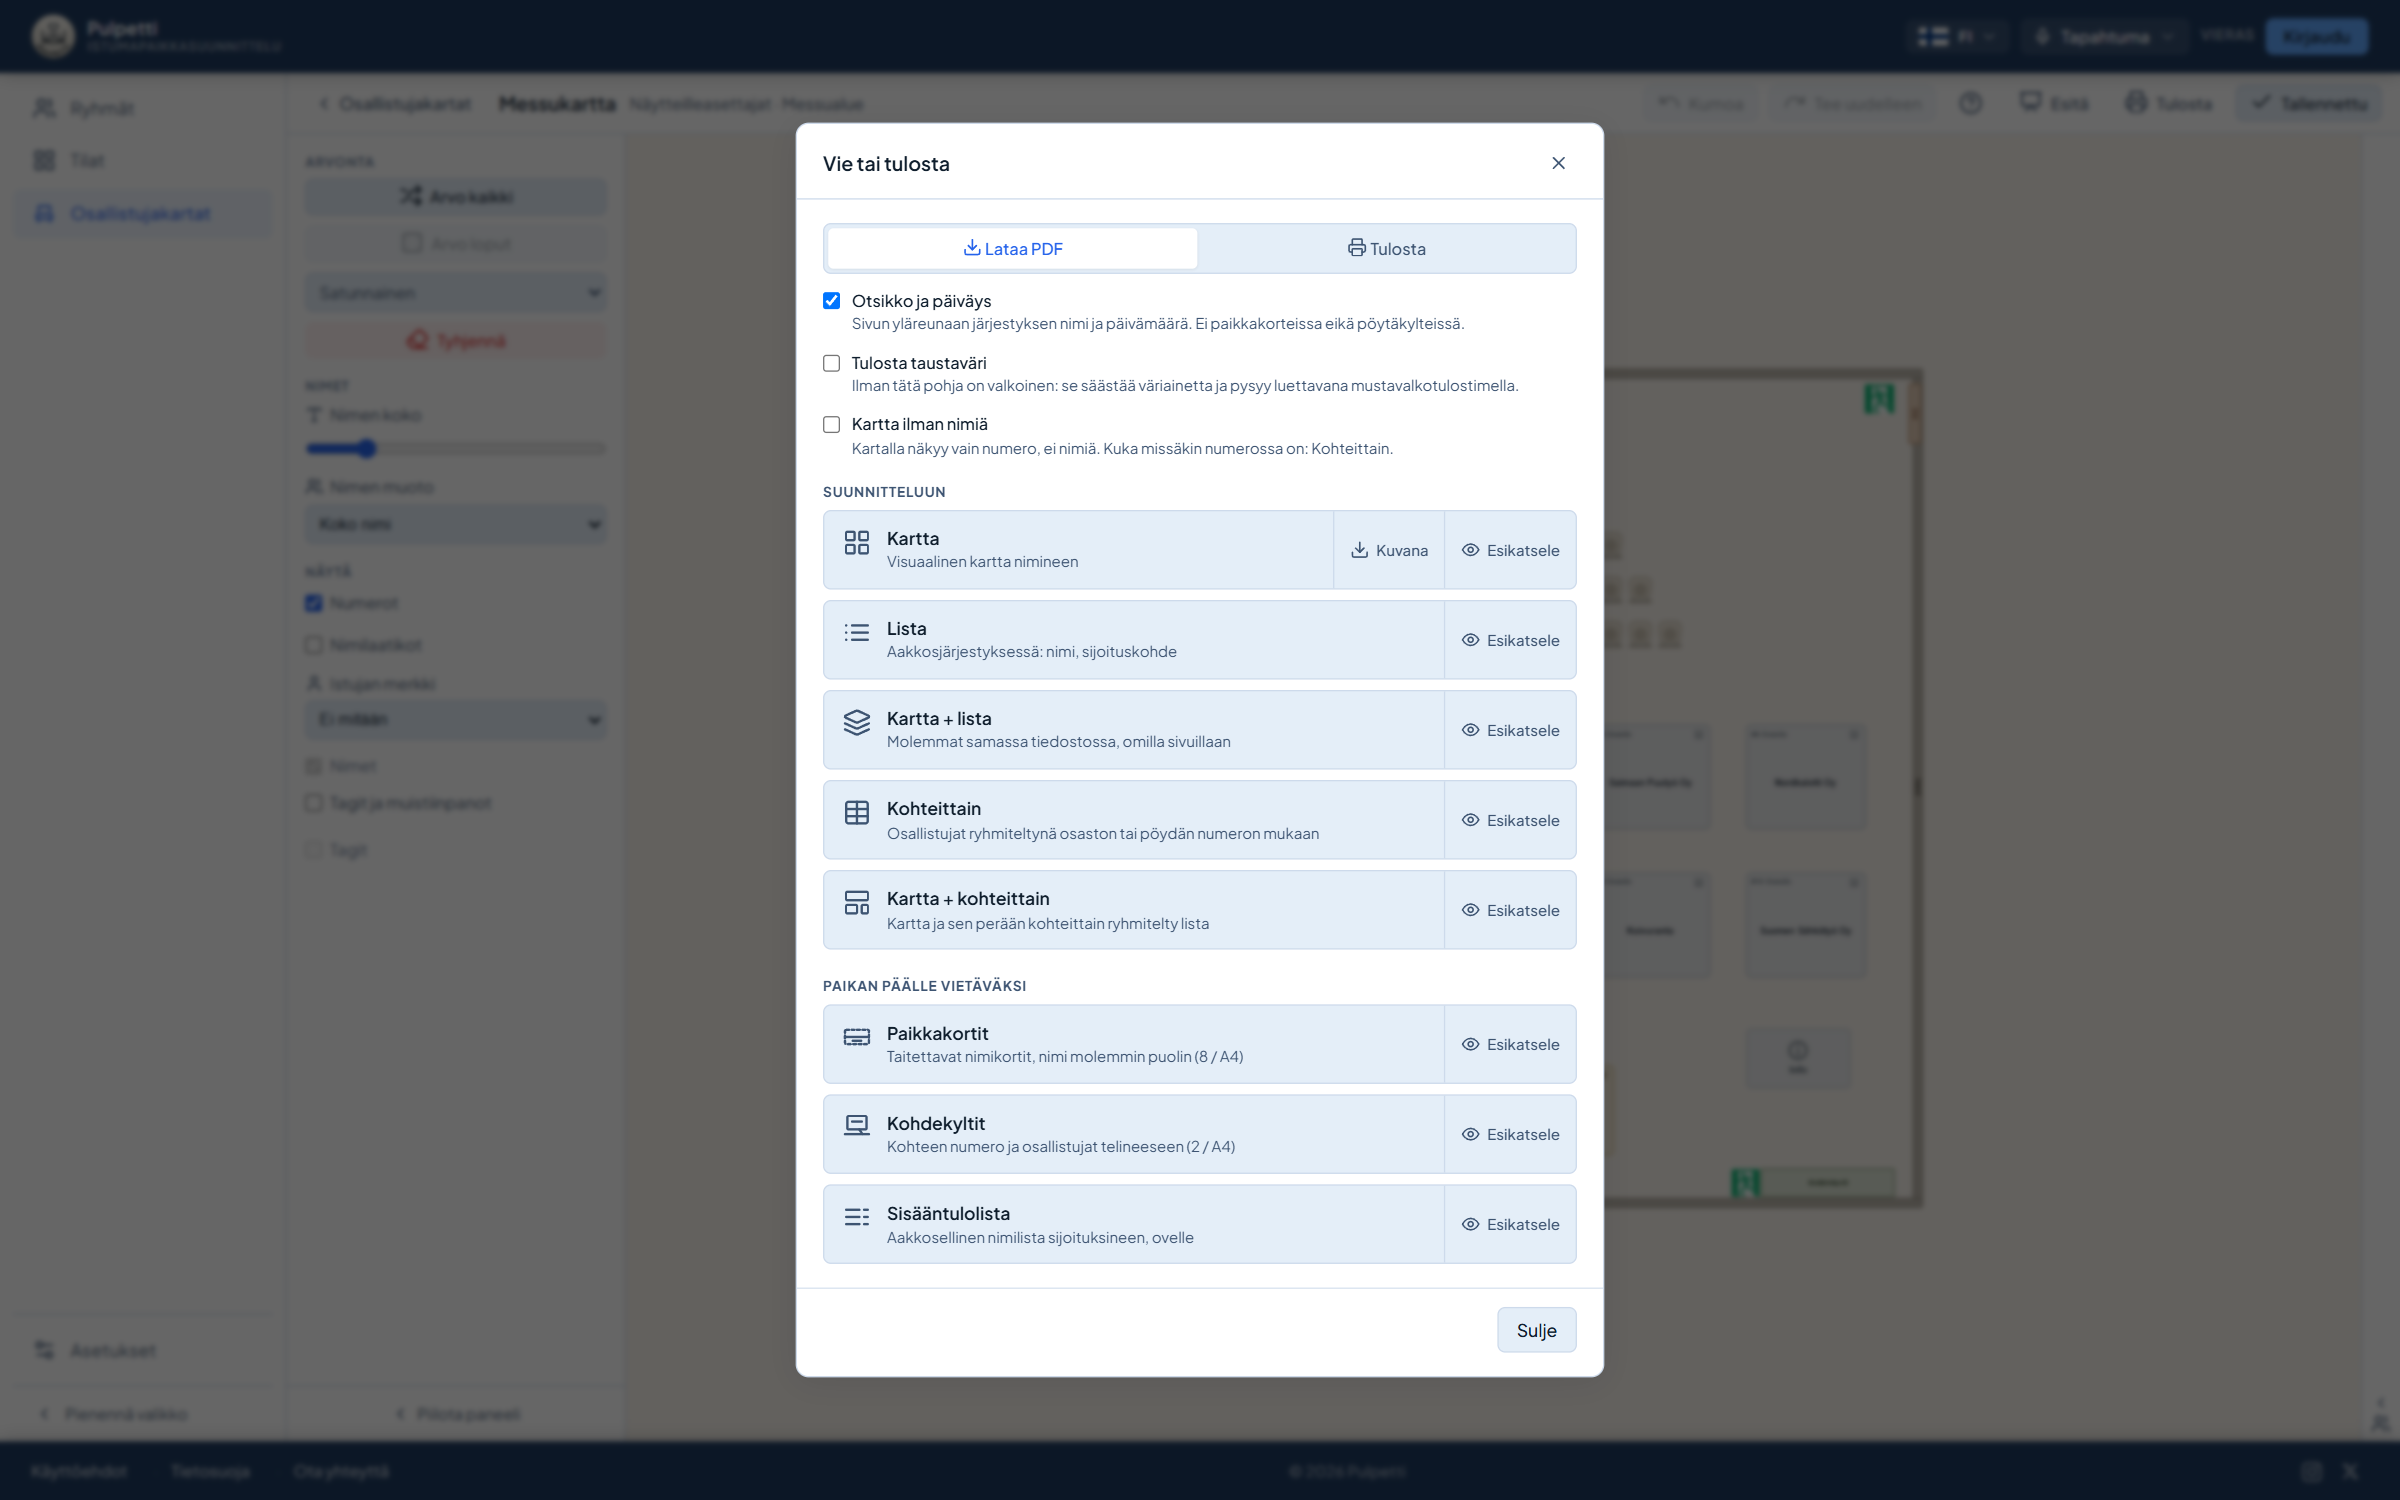Uncheck Otsikko ja päiväys checkbox
The image size is (2400, 1500).
831,301
